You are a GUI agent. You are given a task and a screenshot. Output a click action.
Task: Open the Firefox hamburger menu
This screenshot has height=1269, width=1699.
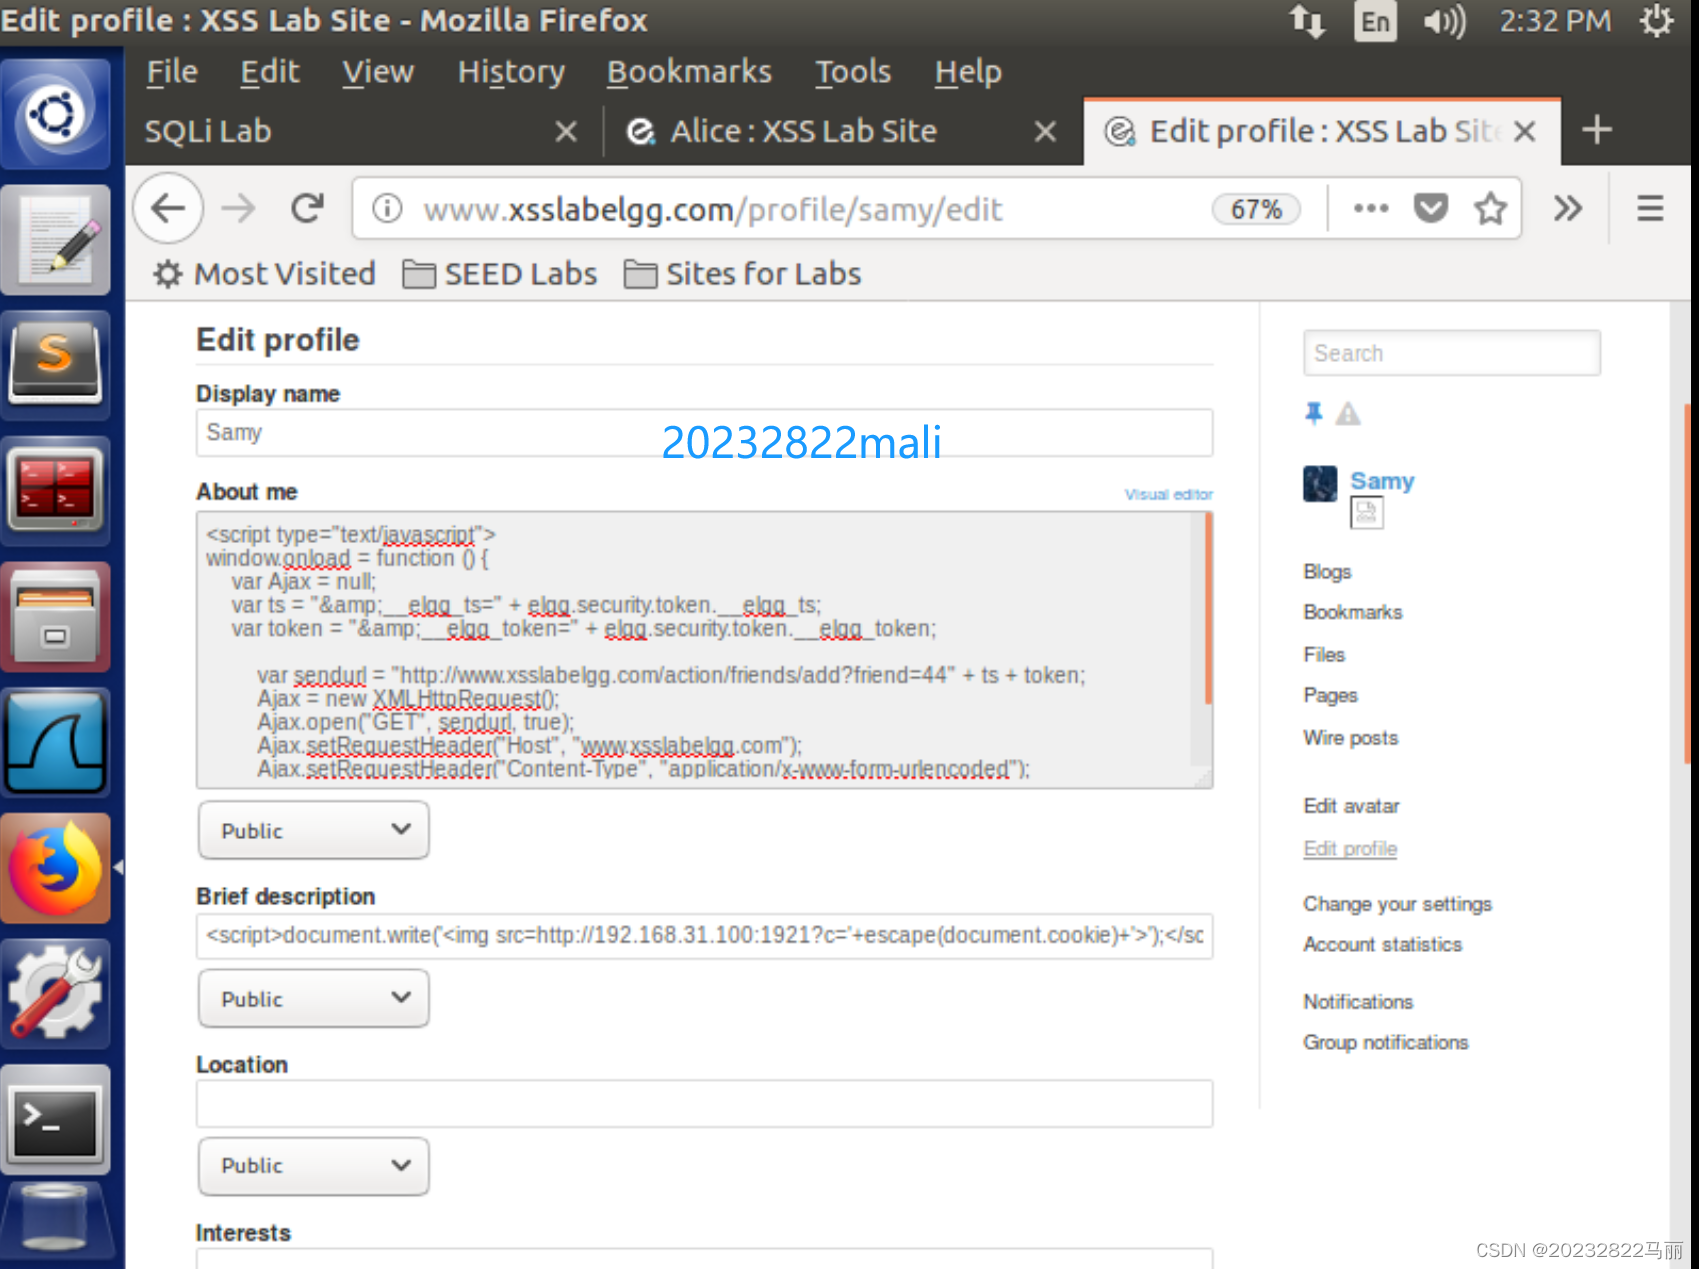tap(1650, 209)
